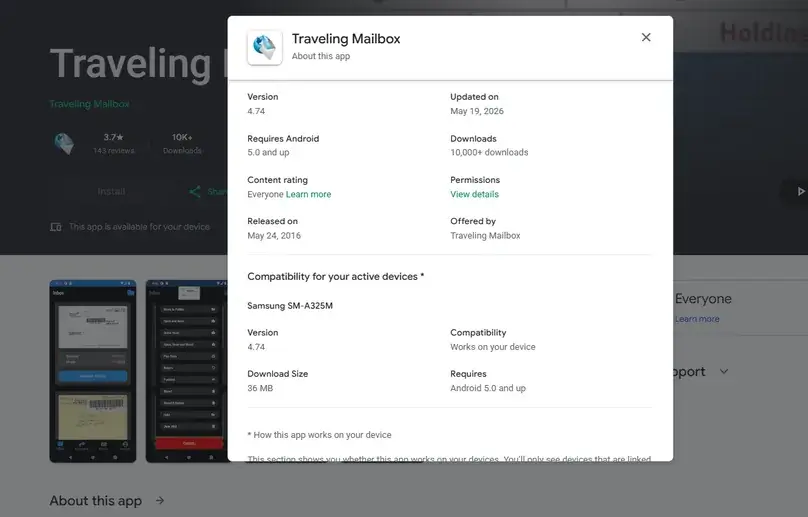
Task: Open the Traveling Mailbox developer link on the background page
Action: coord(89,104)
